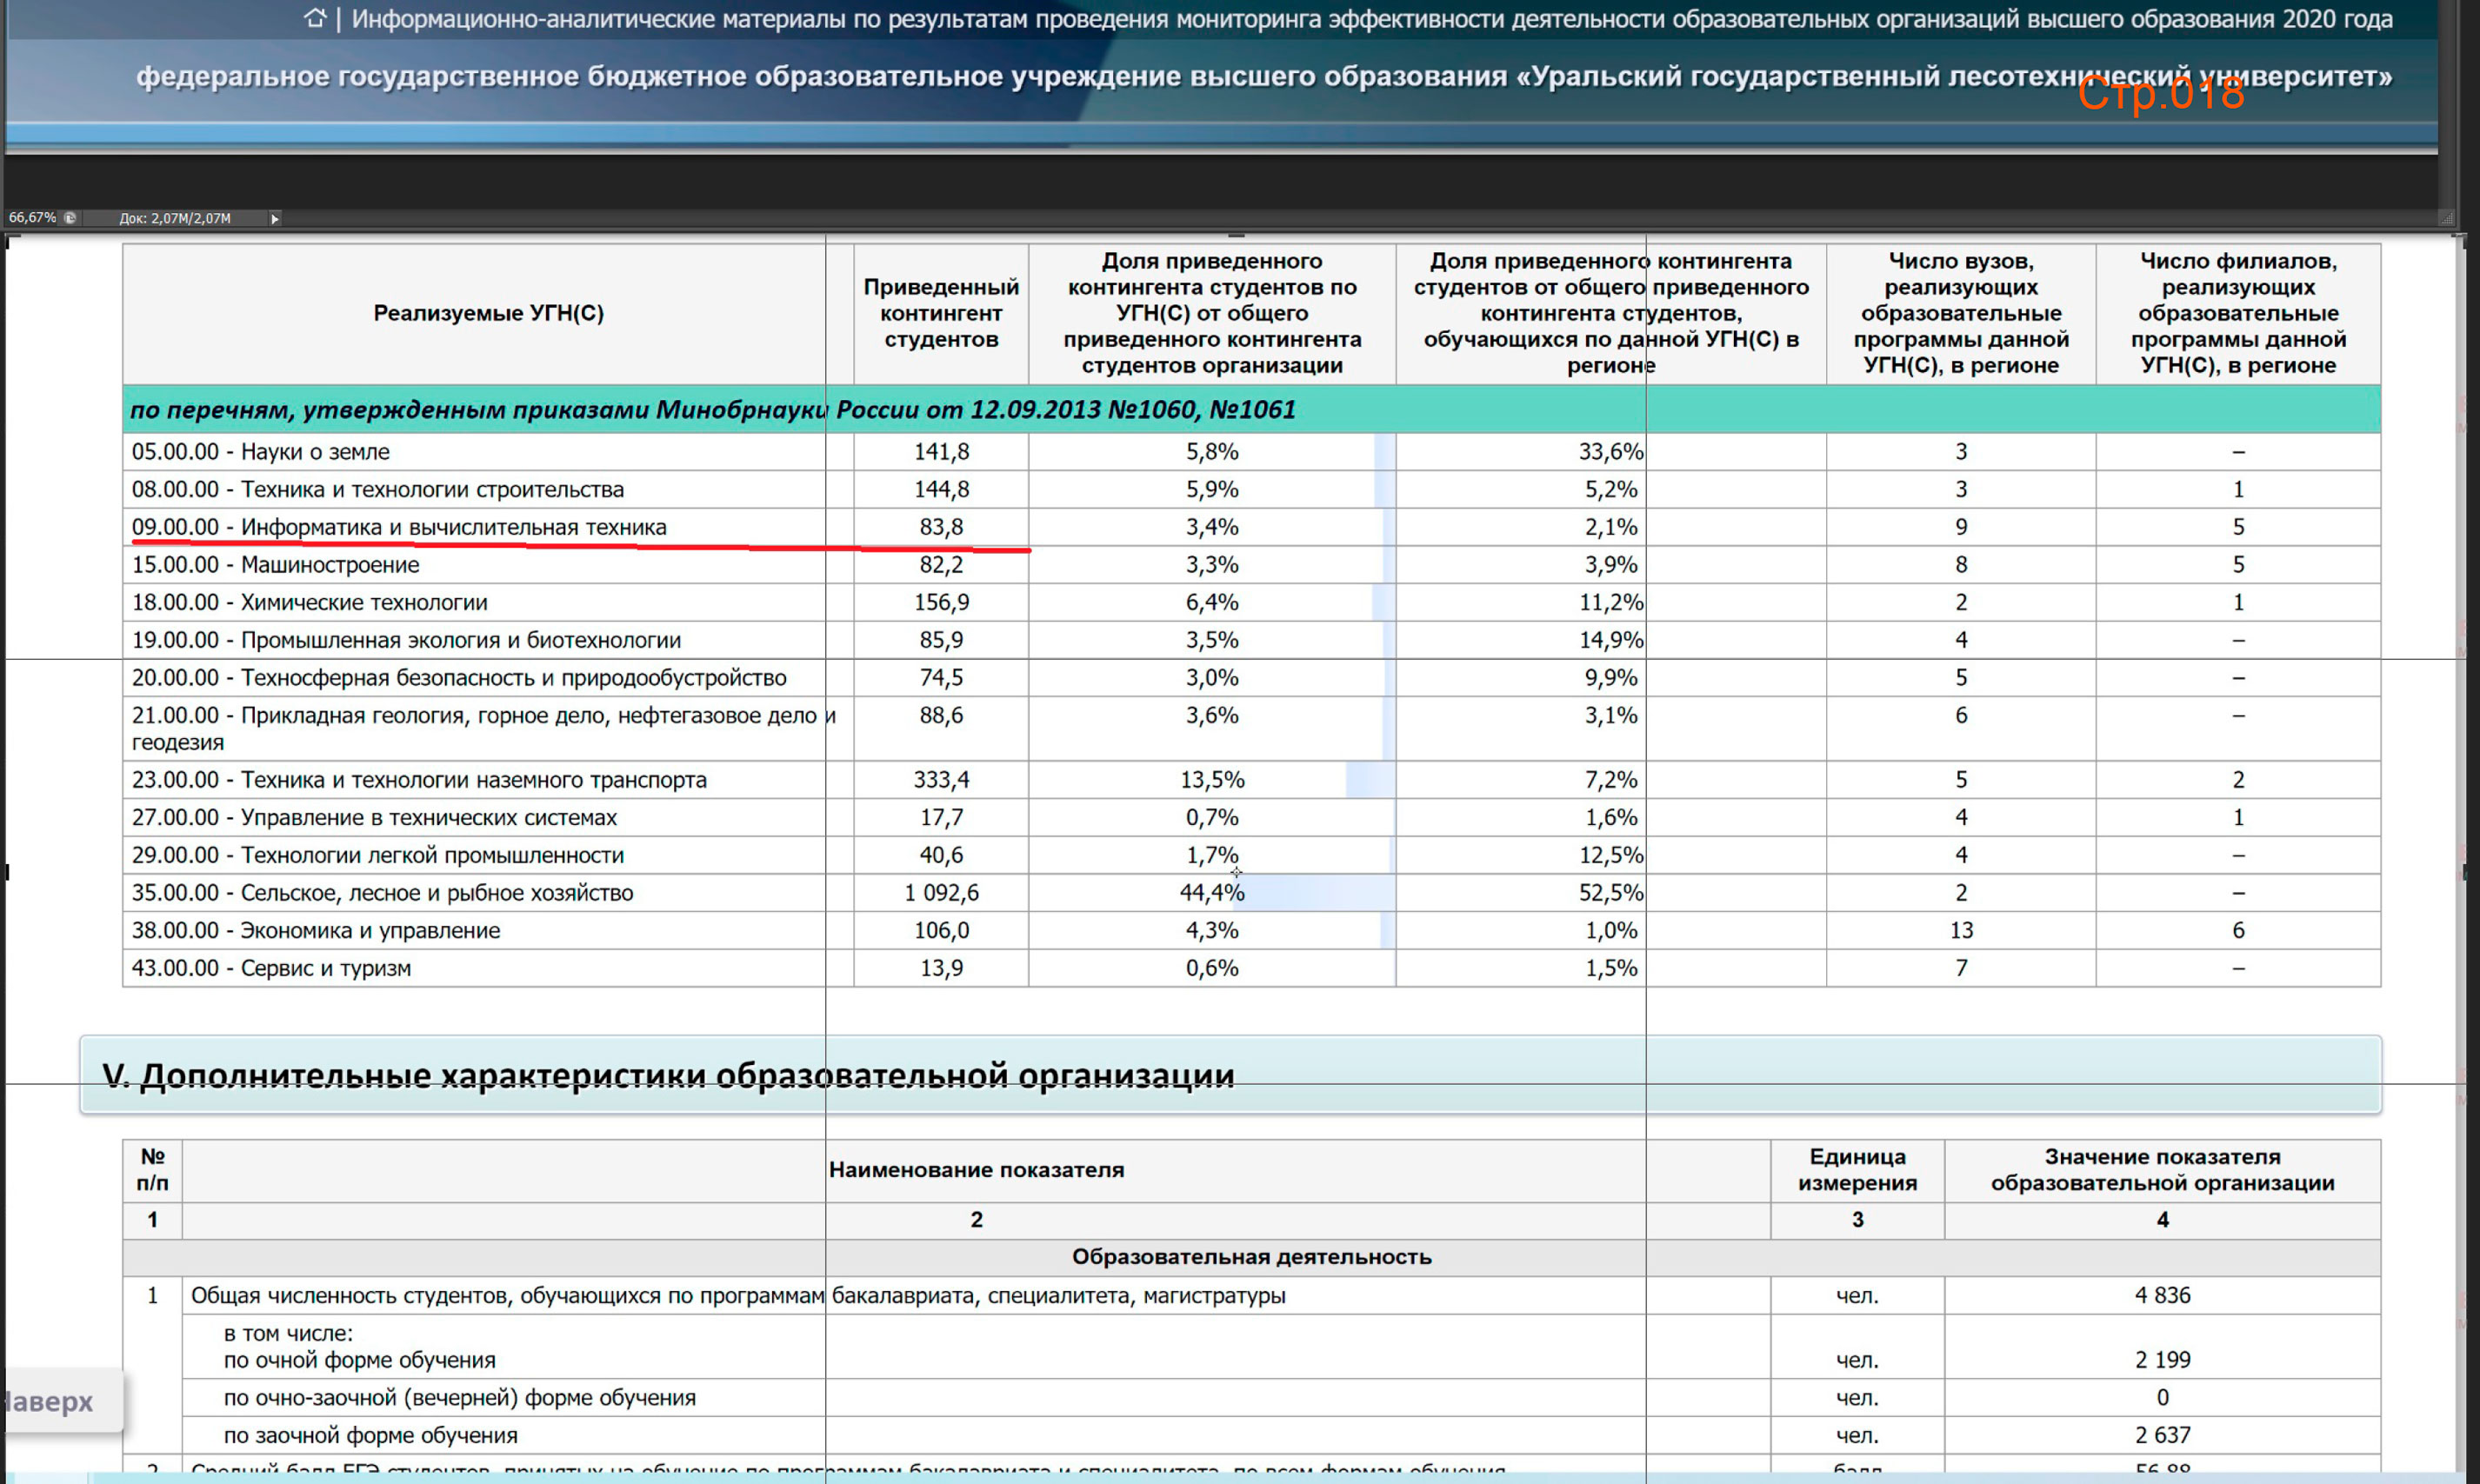Click the 66,67% zoom level field
This screenshot has height=1484, width=2480.
point(32,218)
